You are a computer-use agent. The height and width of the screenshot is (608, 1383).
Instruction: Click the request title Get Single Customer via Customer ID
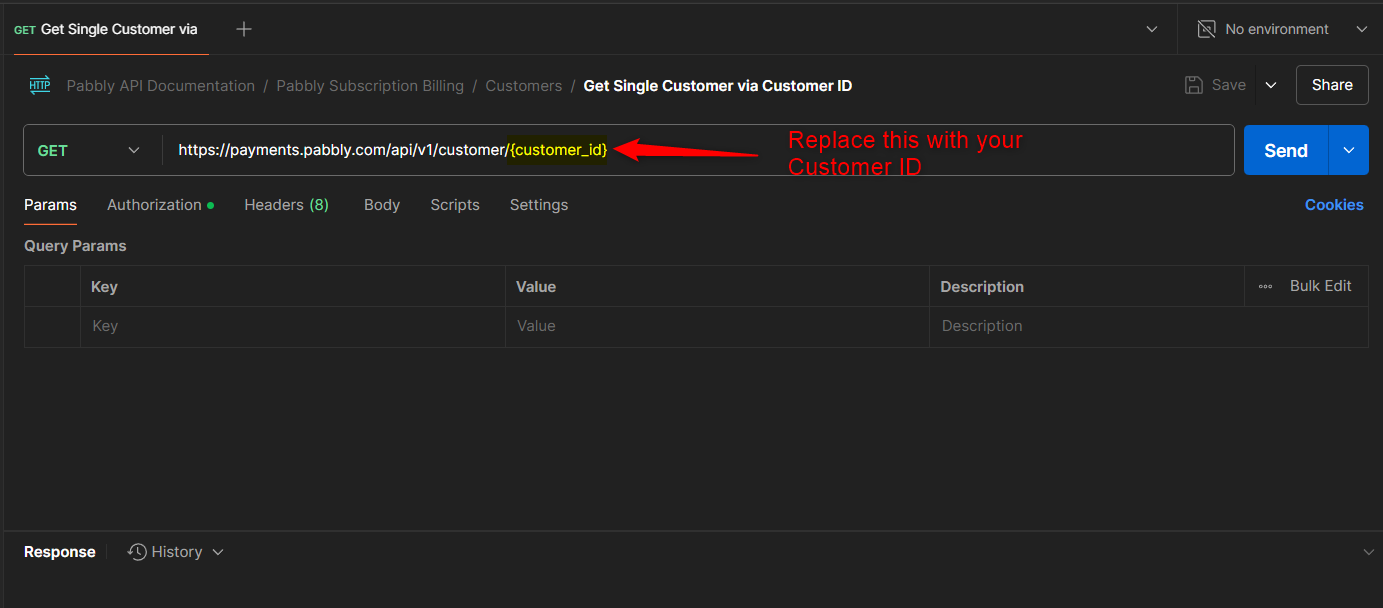tap(718, 86)
